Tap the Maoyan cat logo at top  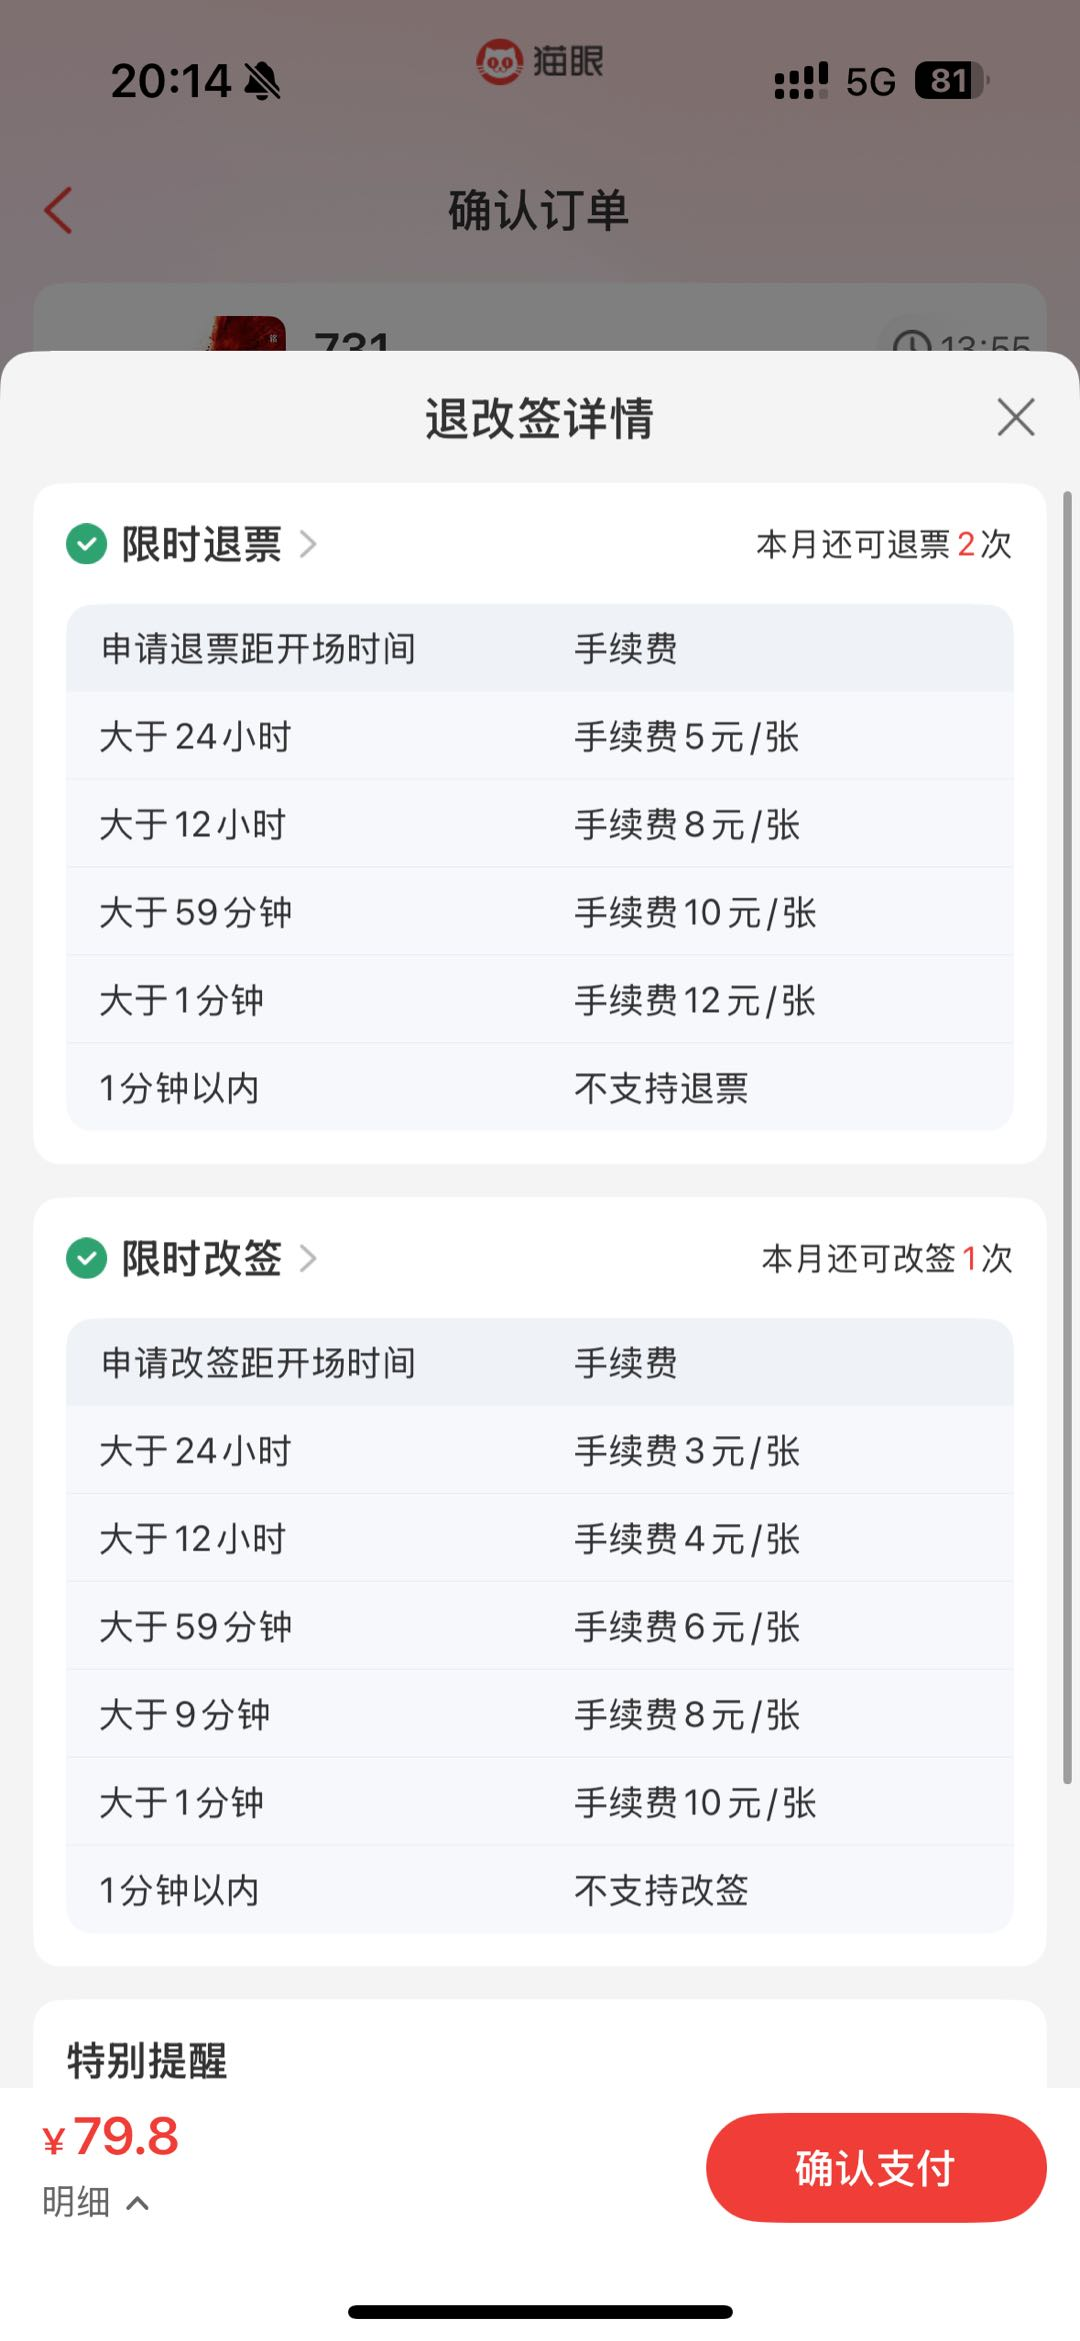click(499, 62)
